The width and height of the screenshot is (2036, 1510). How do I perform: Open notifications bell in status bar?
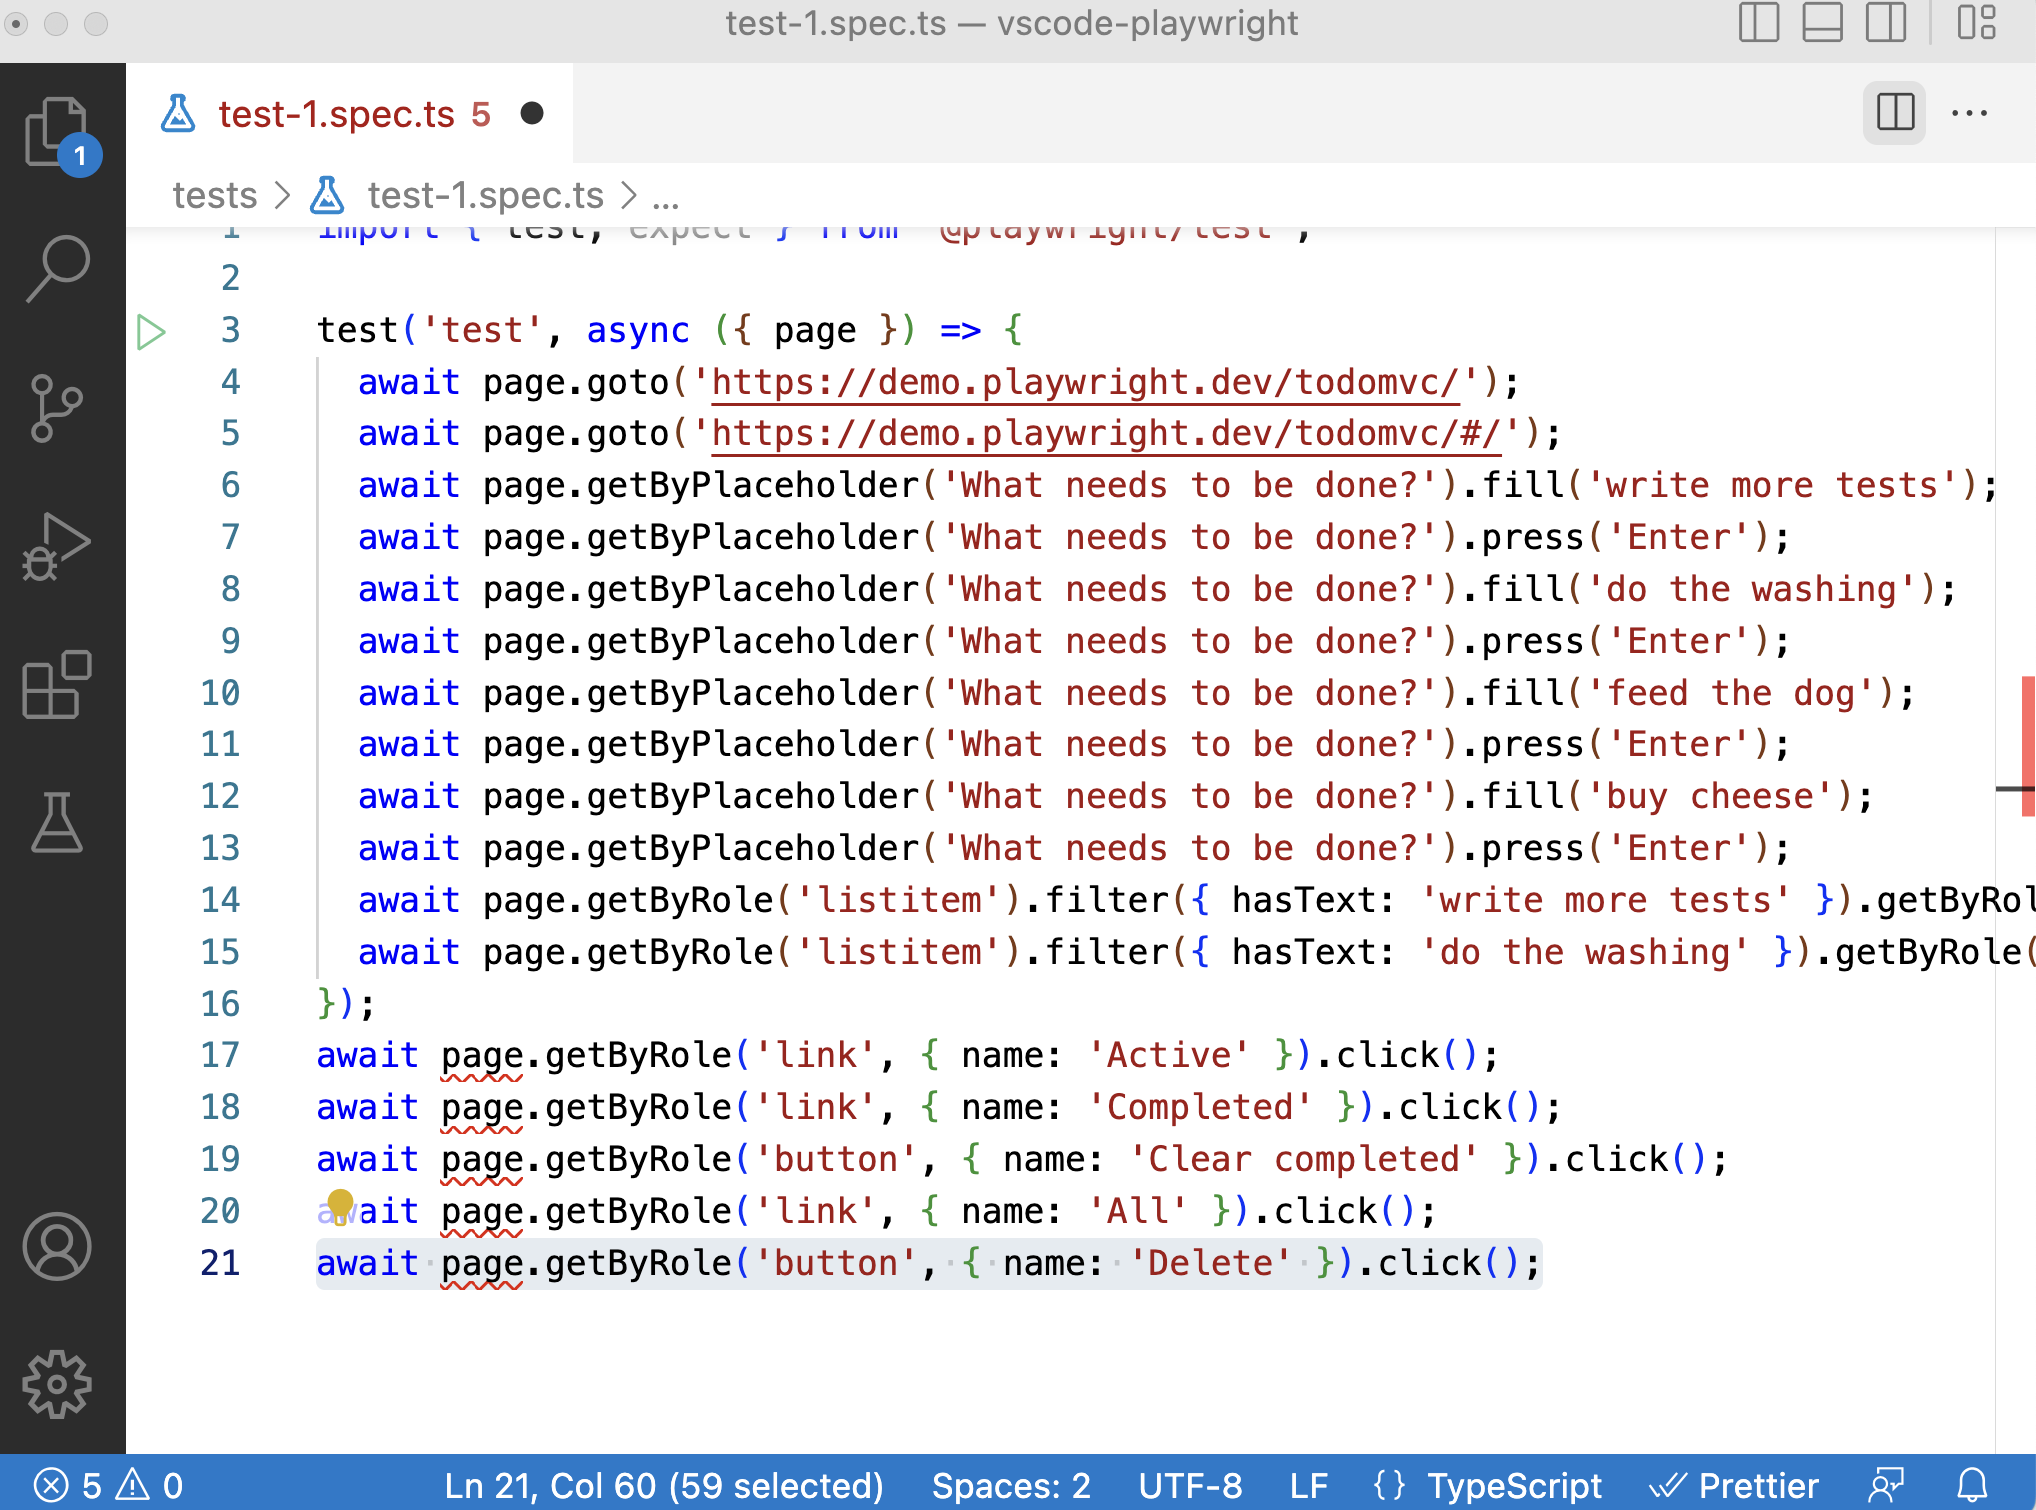[1972, 1485]
